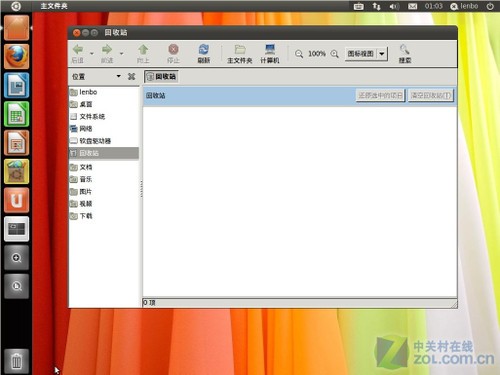The width and height of the screenshot is (500, 375).
Task: Click Empty Trash (清空回收站) button
Action: click(x=431, y=95)
